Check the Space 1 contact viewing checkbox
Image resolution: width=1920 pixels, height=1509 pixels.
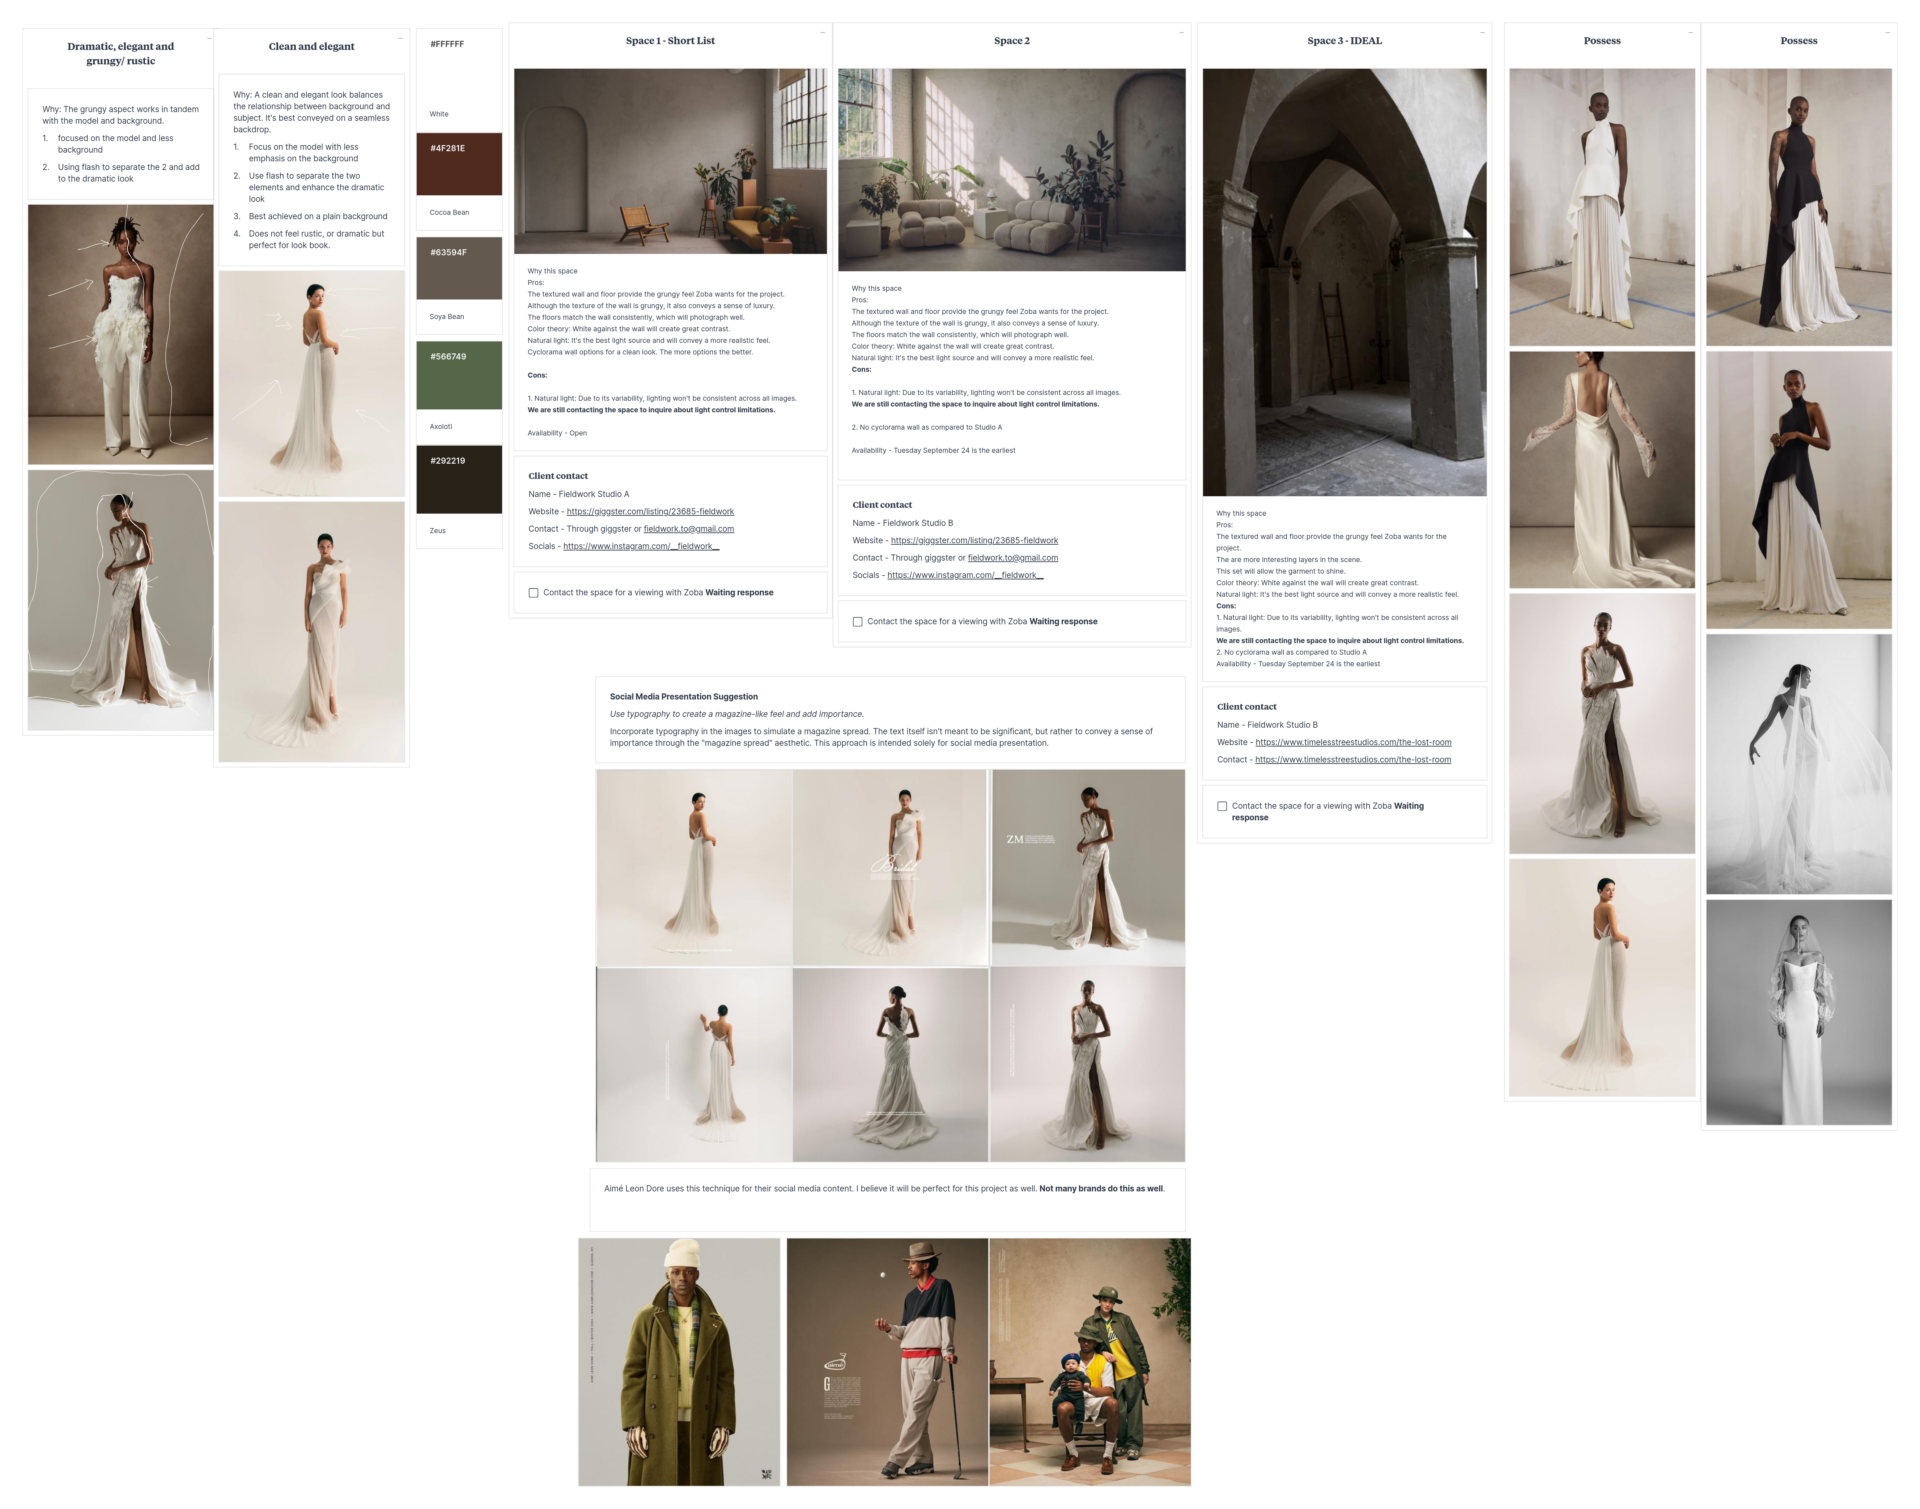[x=533, y=593]
